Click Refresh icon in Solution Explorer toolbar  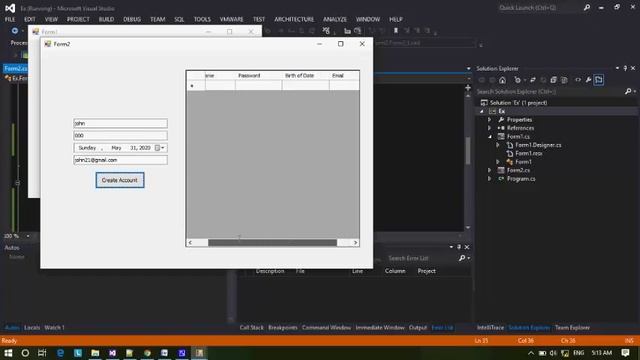pos(543,80)
